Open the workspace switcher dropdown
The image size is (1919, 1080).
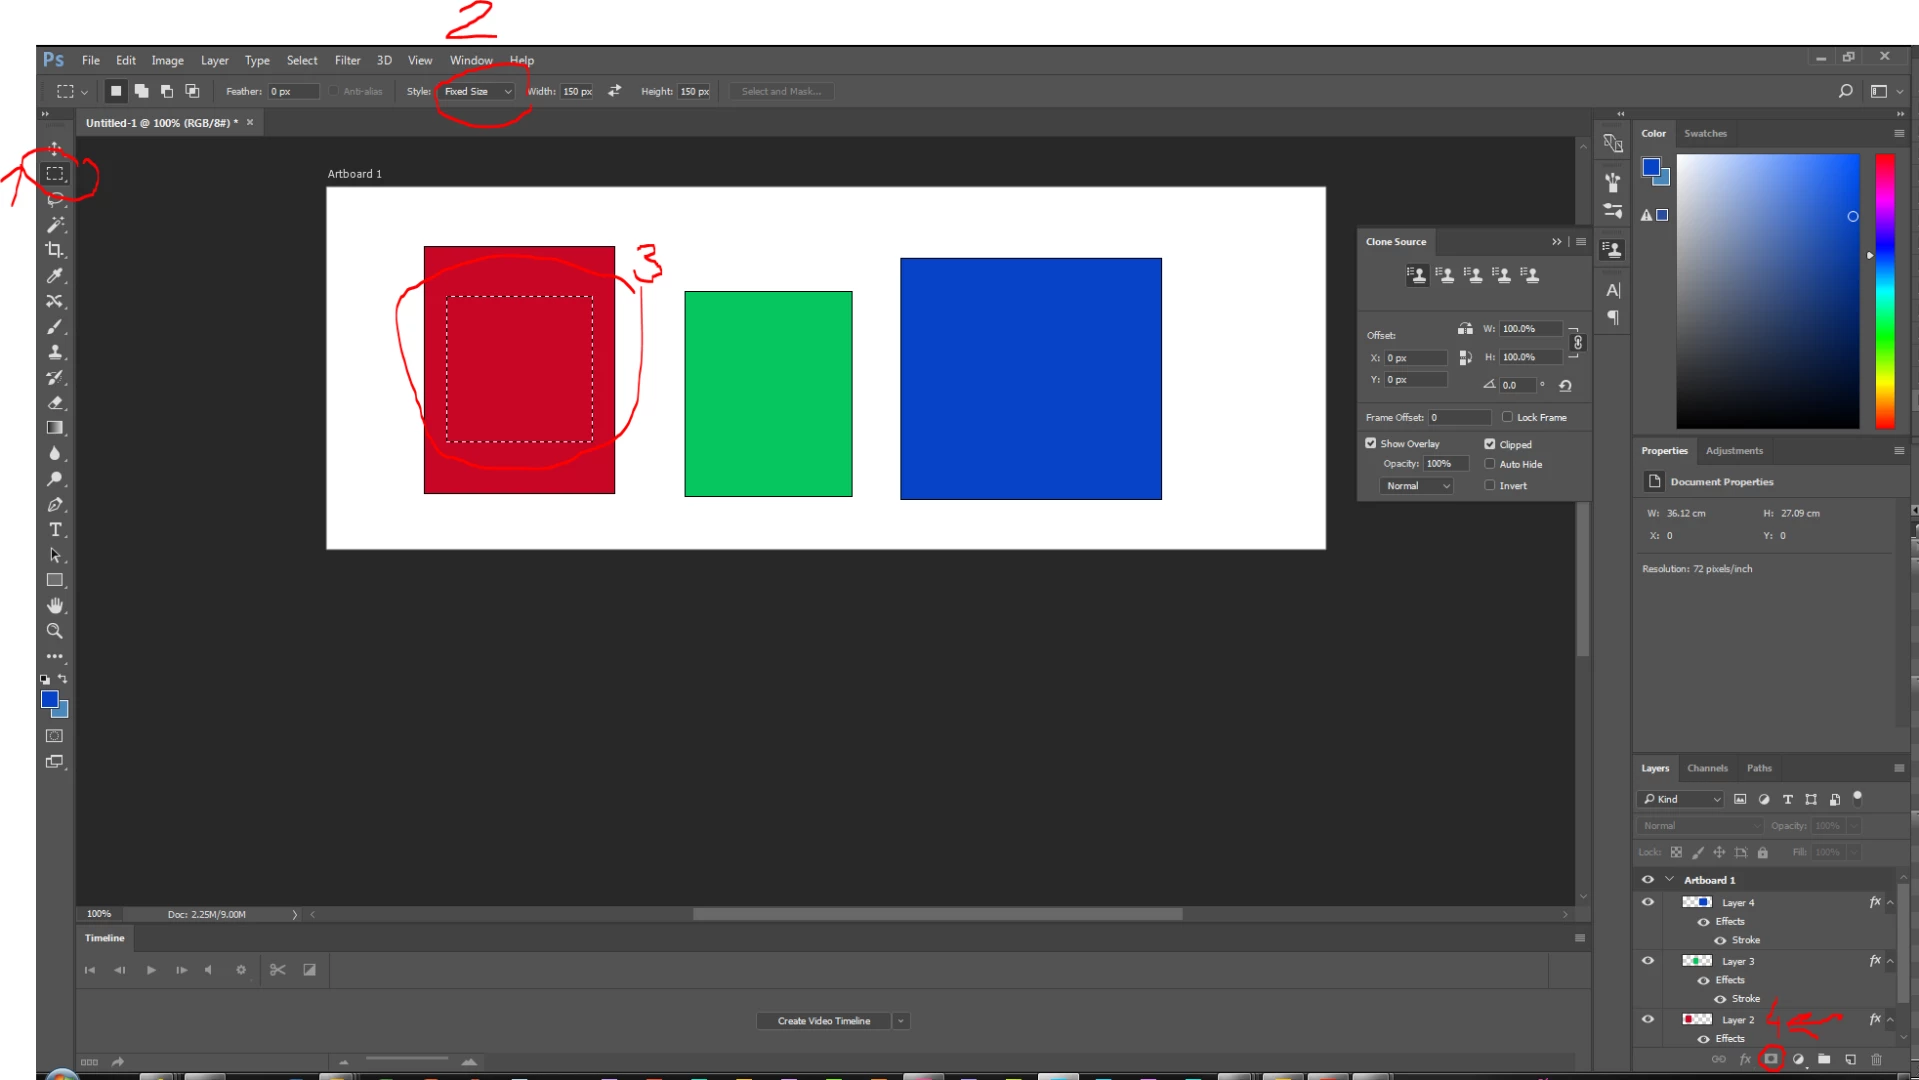point(1885,91)
